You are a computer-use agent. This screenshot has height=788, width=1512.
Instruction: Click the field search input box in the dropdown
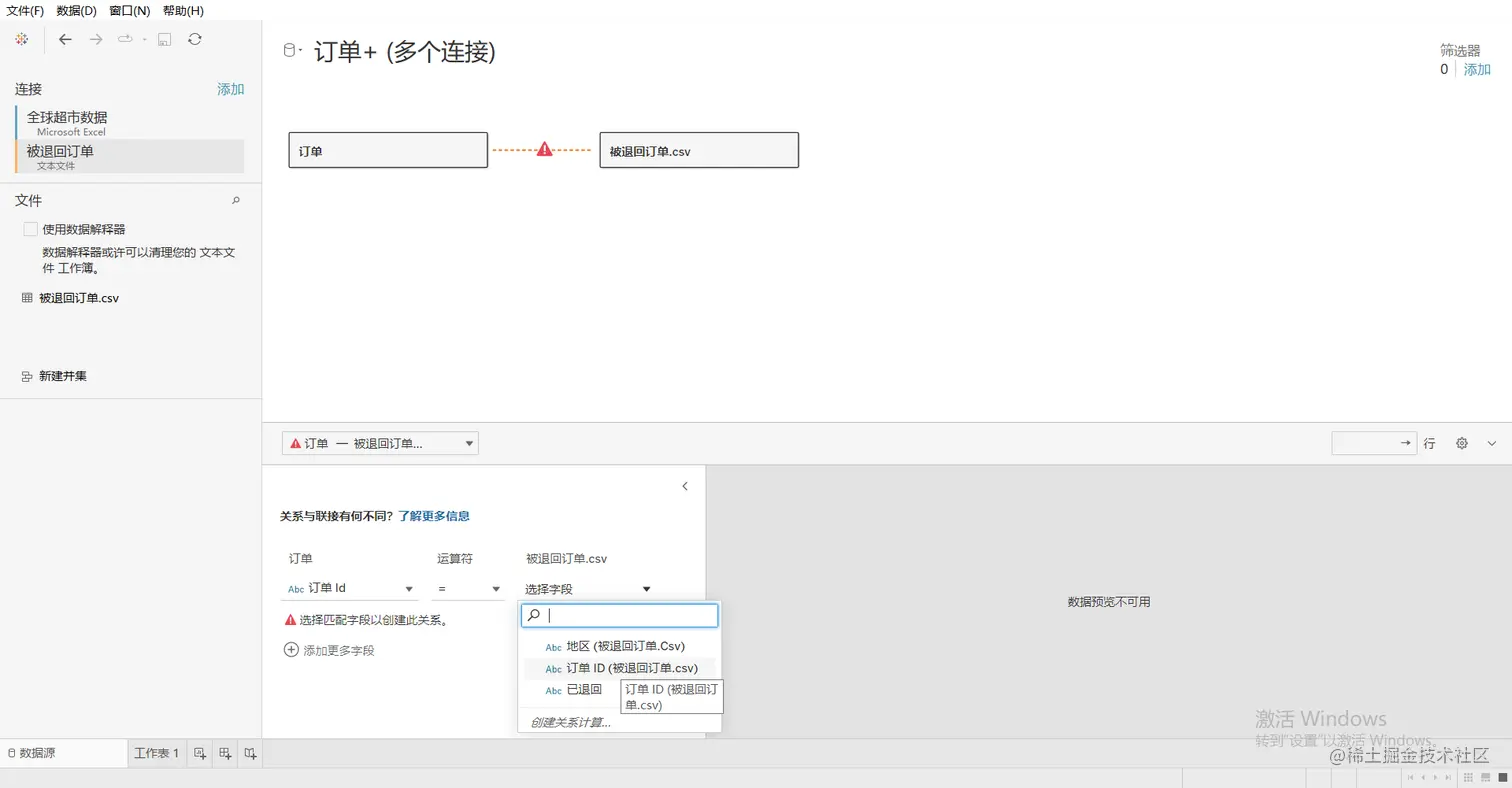620,615
